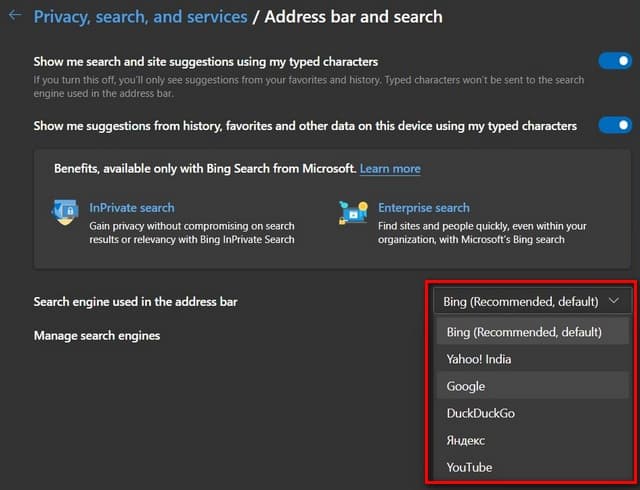Select YouTube from the dropdown list
This screenshot has width=640, height=490.
[x=533, y=467]
